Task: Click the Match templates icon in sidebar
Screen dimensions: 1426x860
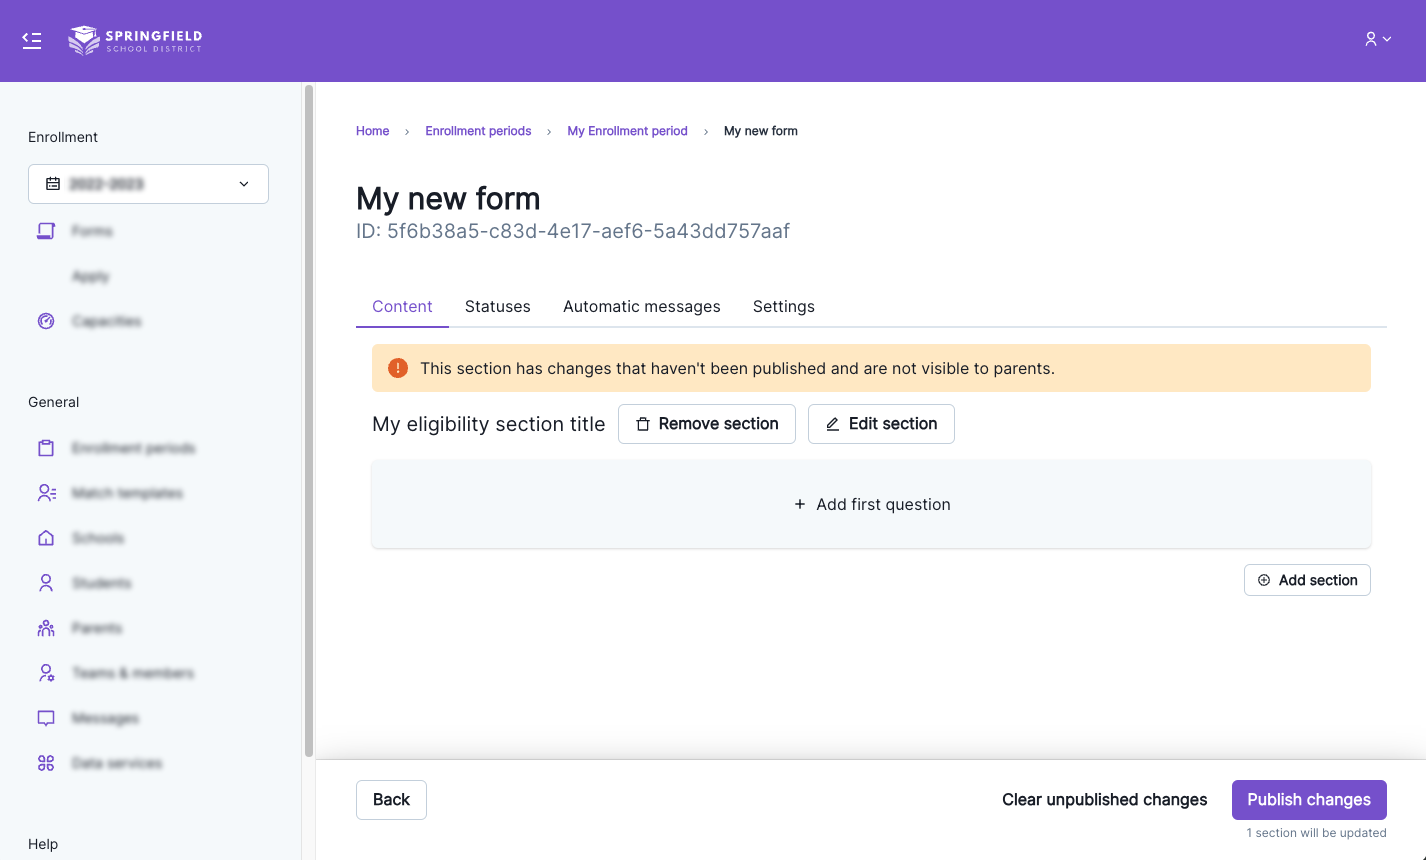Action: [46, 493]
